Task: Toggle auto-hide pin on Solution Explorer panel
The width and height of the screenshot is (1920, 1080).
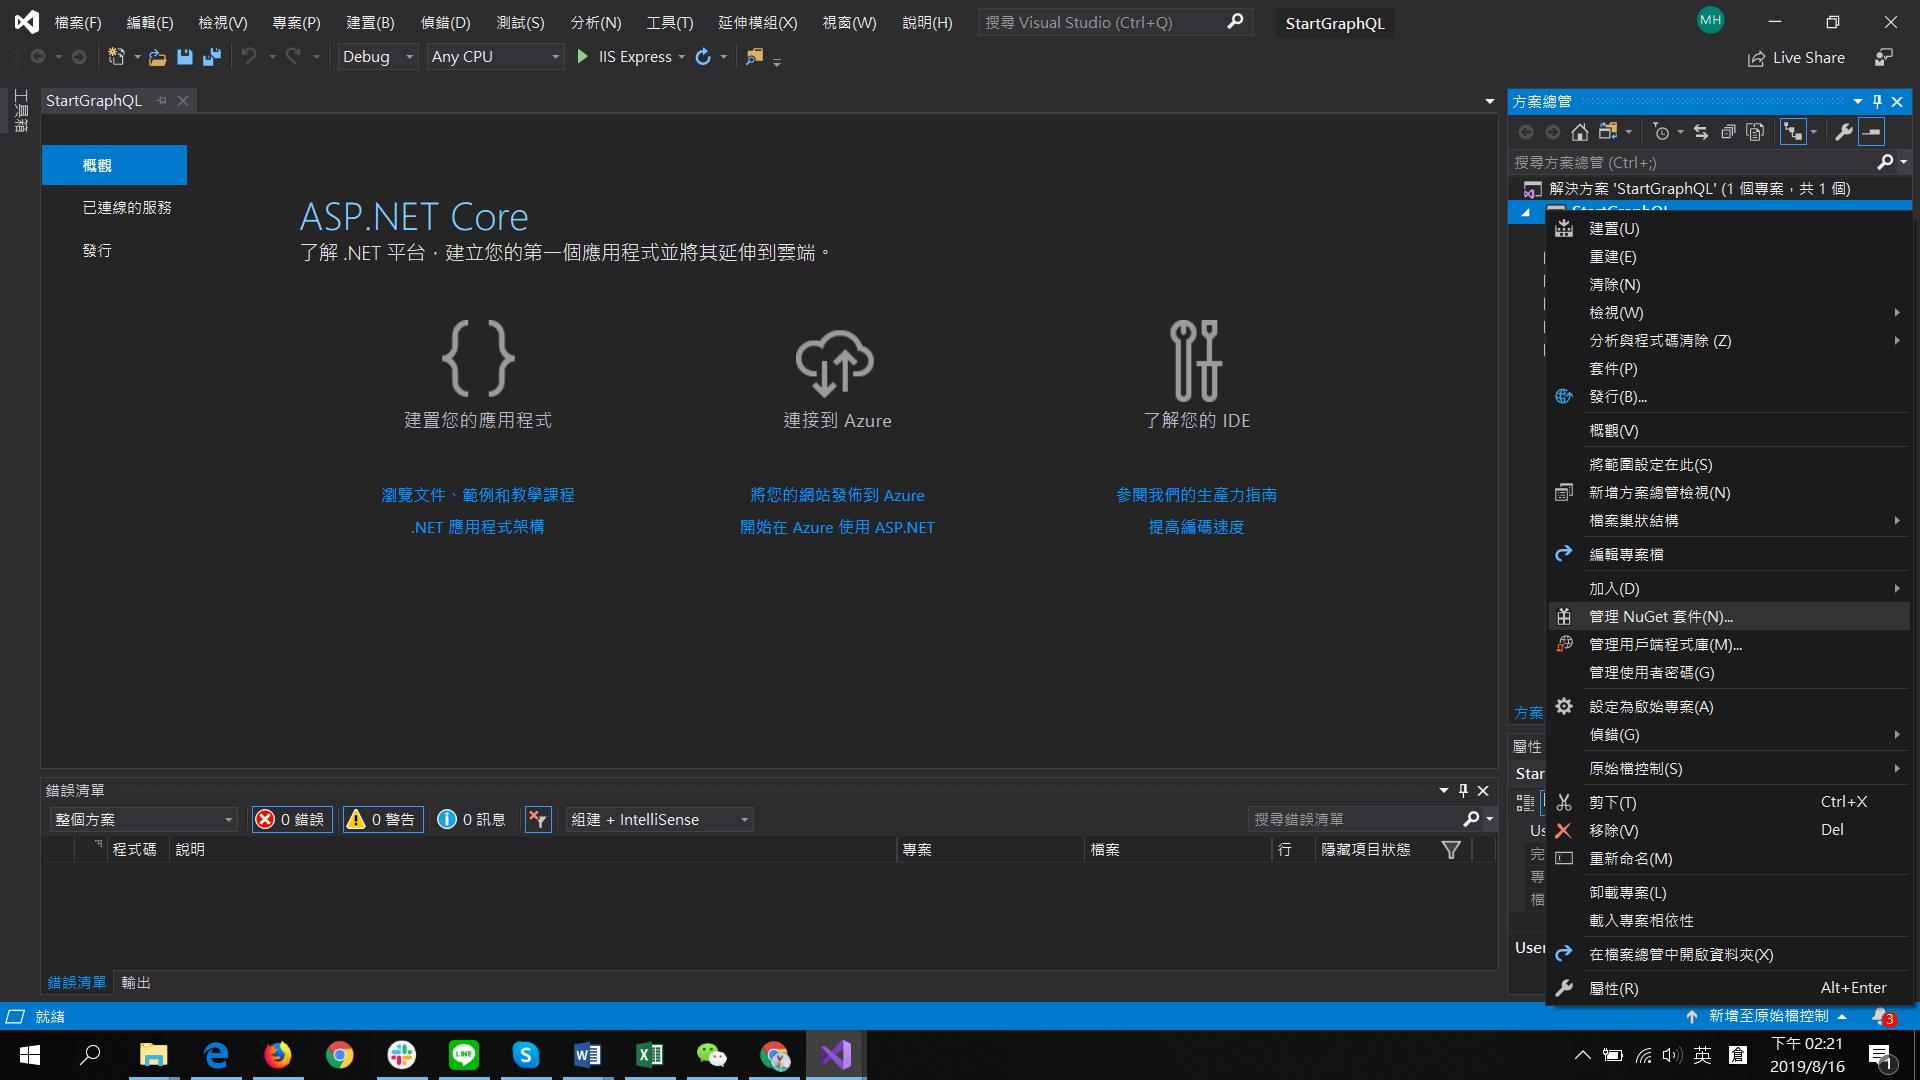Action: click(1877, 101)
